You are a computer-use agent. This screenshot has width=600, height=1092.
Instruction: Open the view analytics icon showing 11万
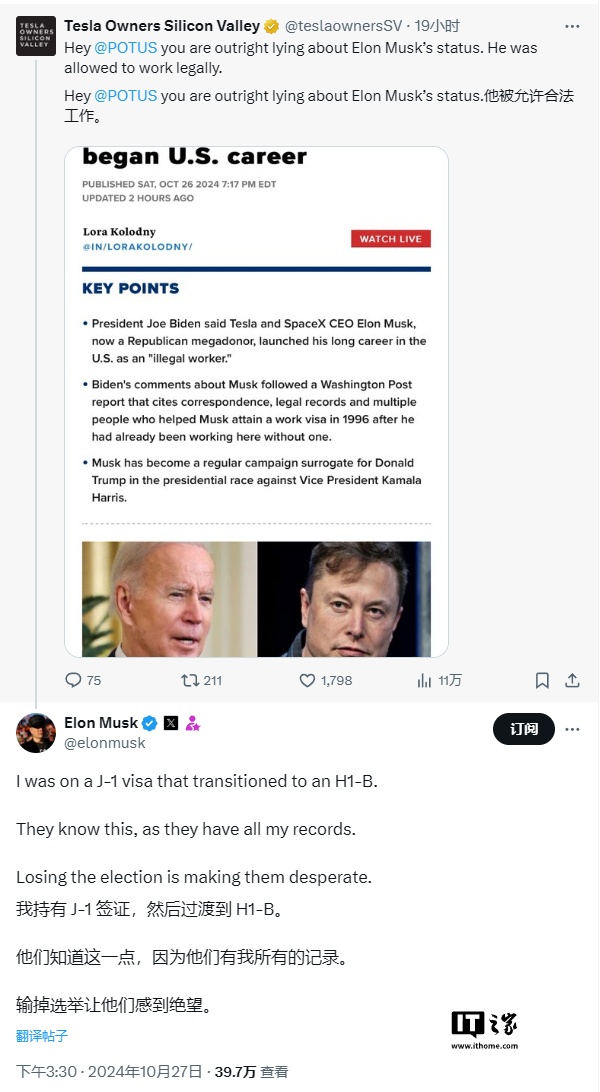(424, 680)
